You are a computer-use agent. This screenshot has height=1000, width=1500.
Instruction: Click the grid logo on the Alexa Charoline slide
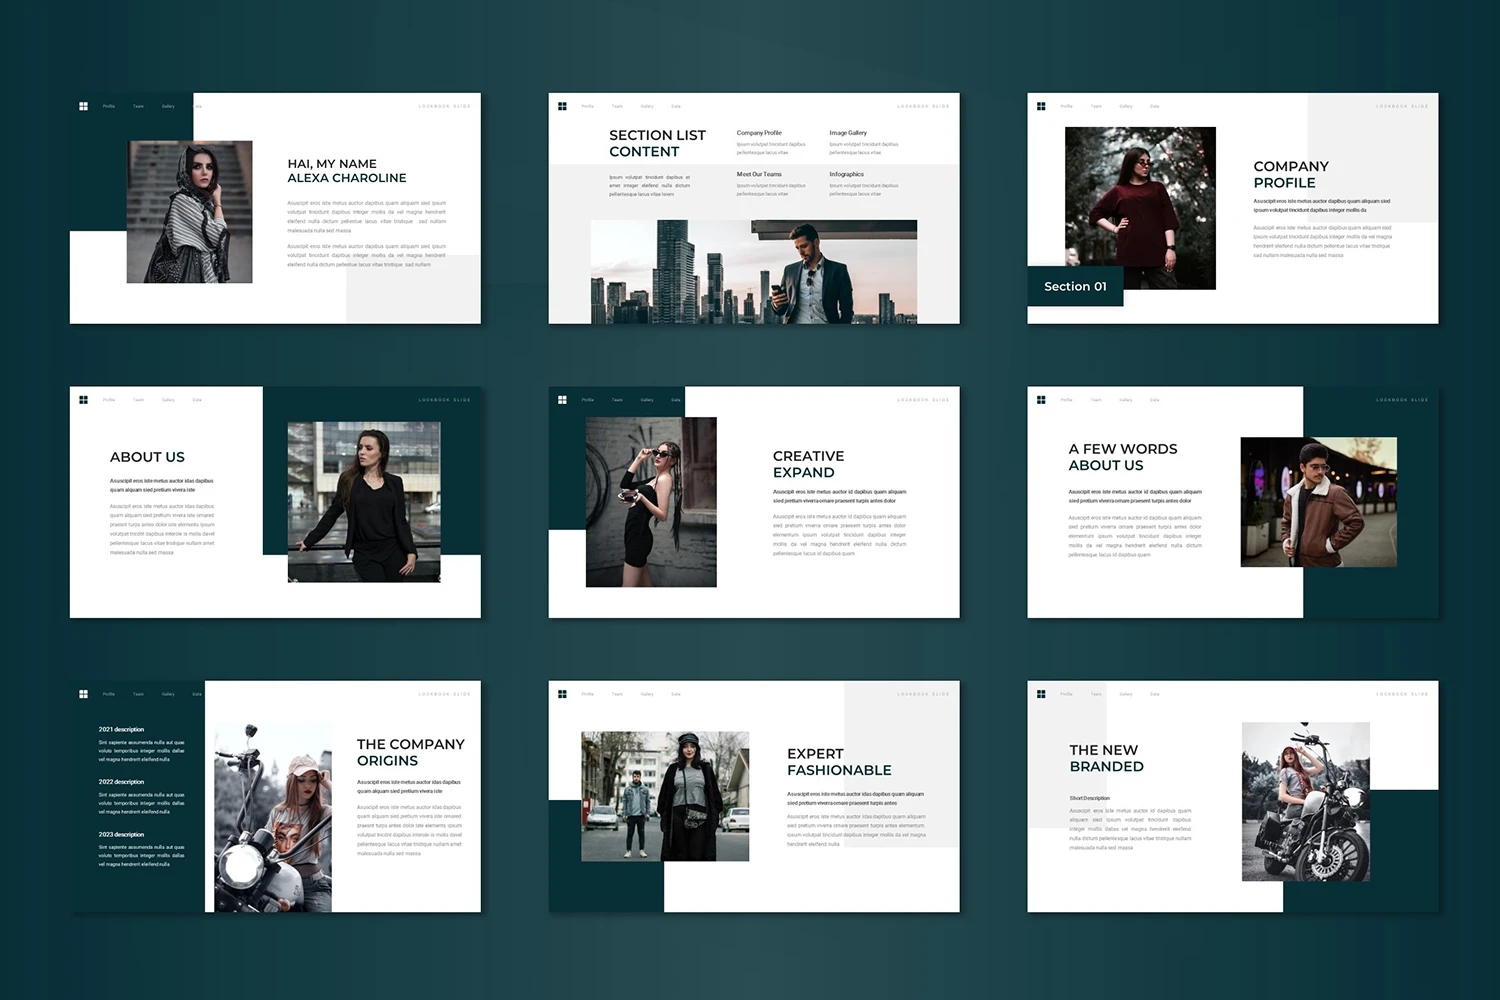83,106
